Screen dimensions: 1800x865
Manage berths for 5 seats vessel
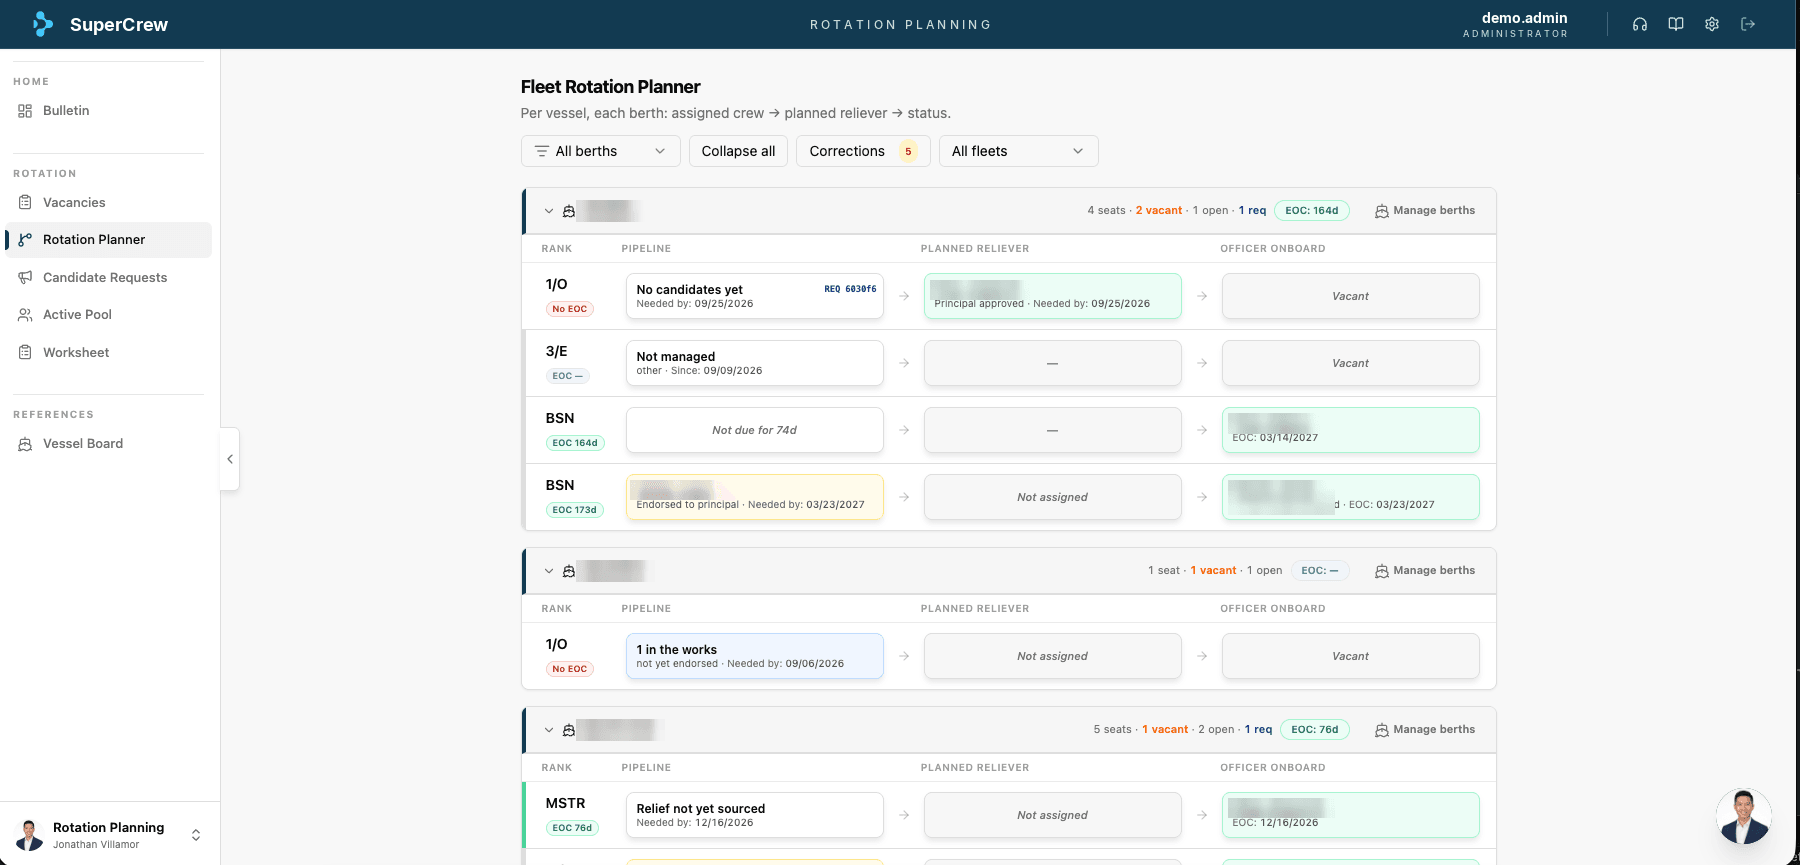click(x=1425, y=730)
